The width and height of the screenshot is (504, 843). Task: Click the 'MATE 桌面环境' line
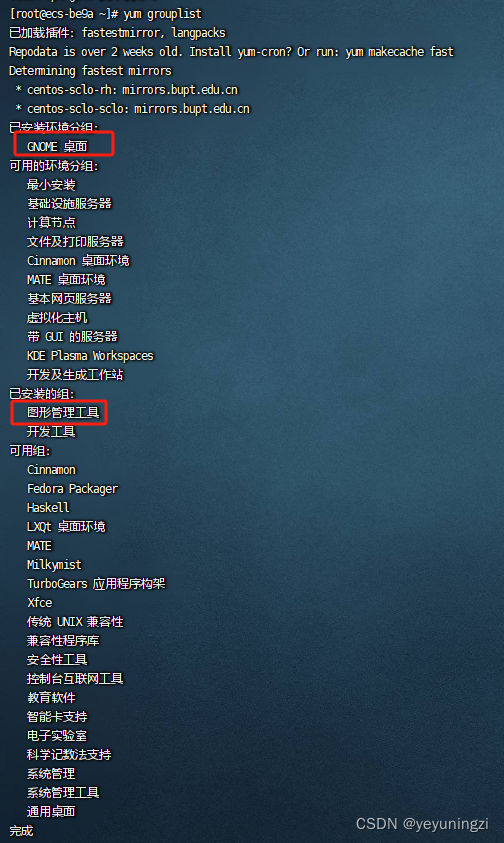pos(66,280)
